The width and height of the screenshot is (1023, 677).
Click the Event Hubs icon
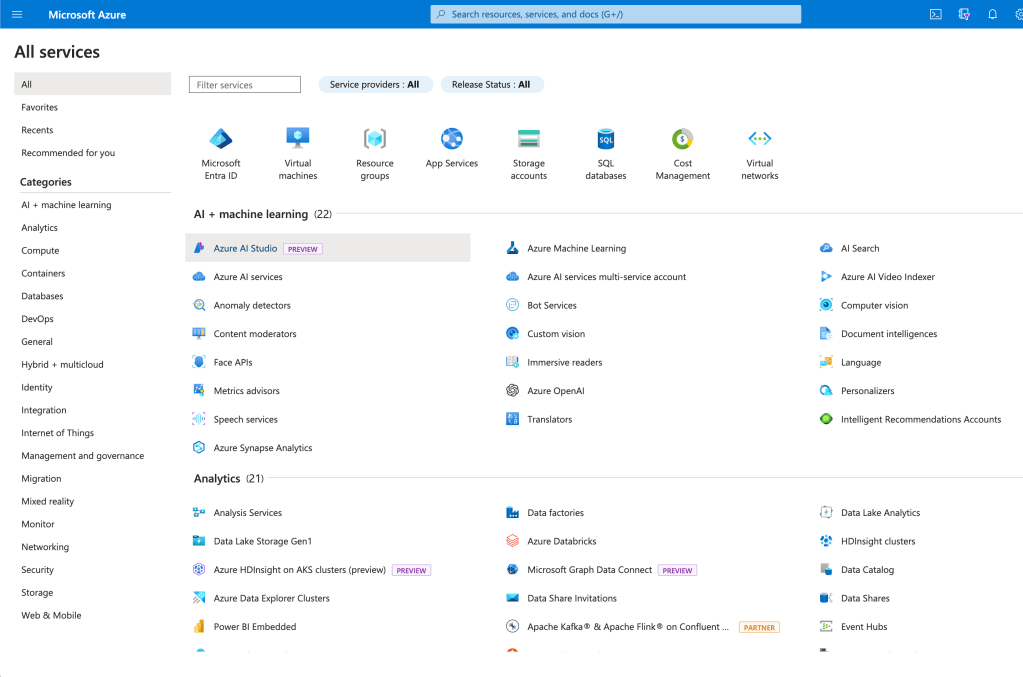tap(826, 627)
